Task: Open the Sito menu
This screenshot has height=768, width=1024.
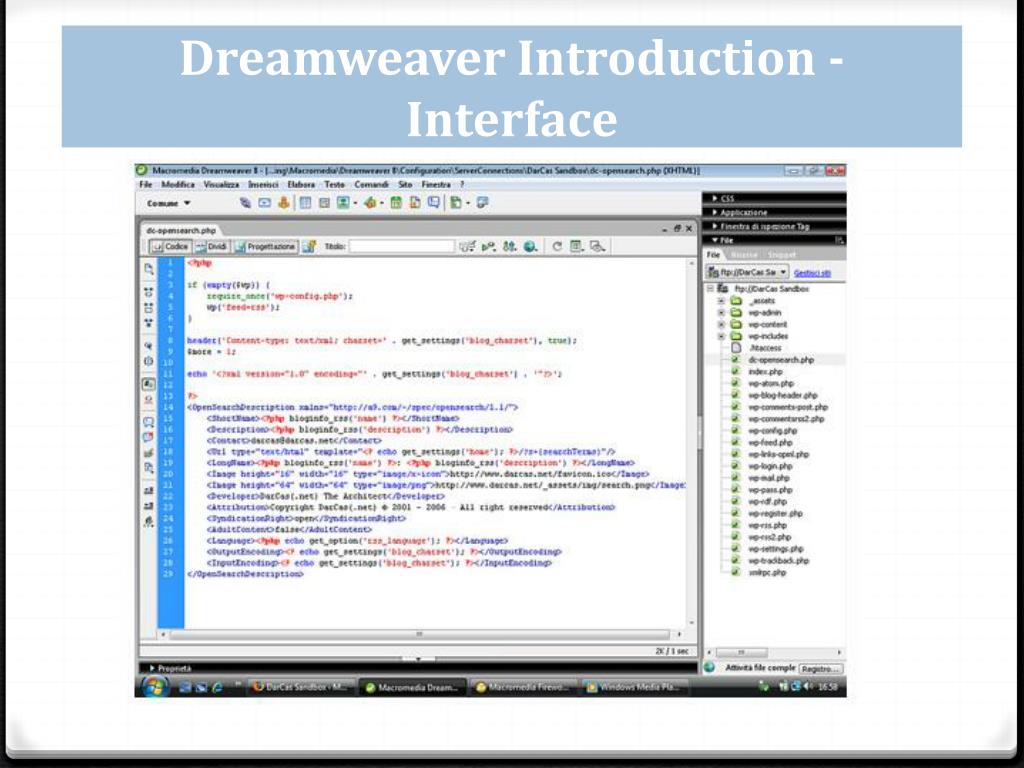Action: coord(406,185)
